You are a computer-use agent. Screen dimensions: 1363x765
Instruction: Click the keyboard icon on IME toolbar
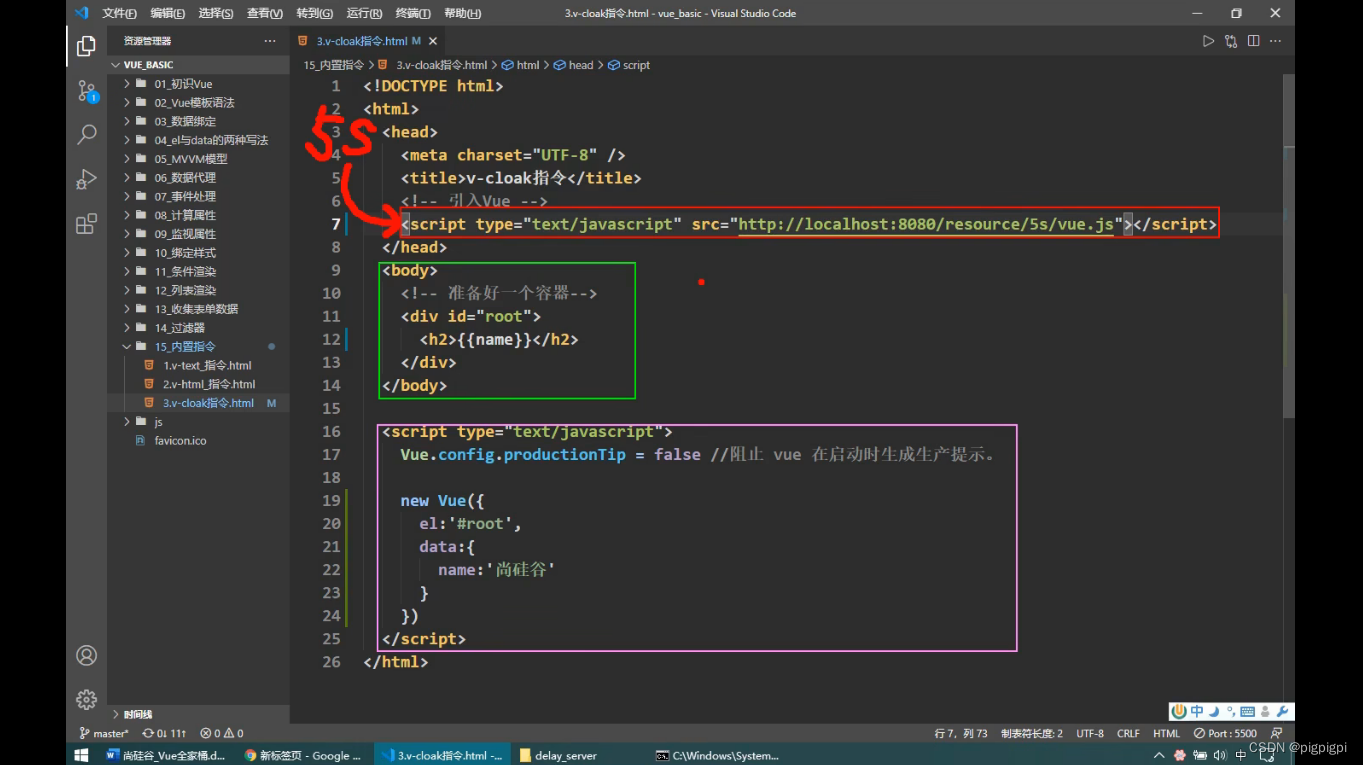[x=1246, y=712]
